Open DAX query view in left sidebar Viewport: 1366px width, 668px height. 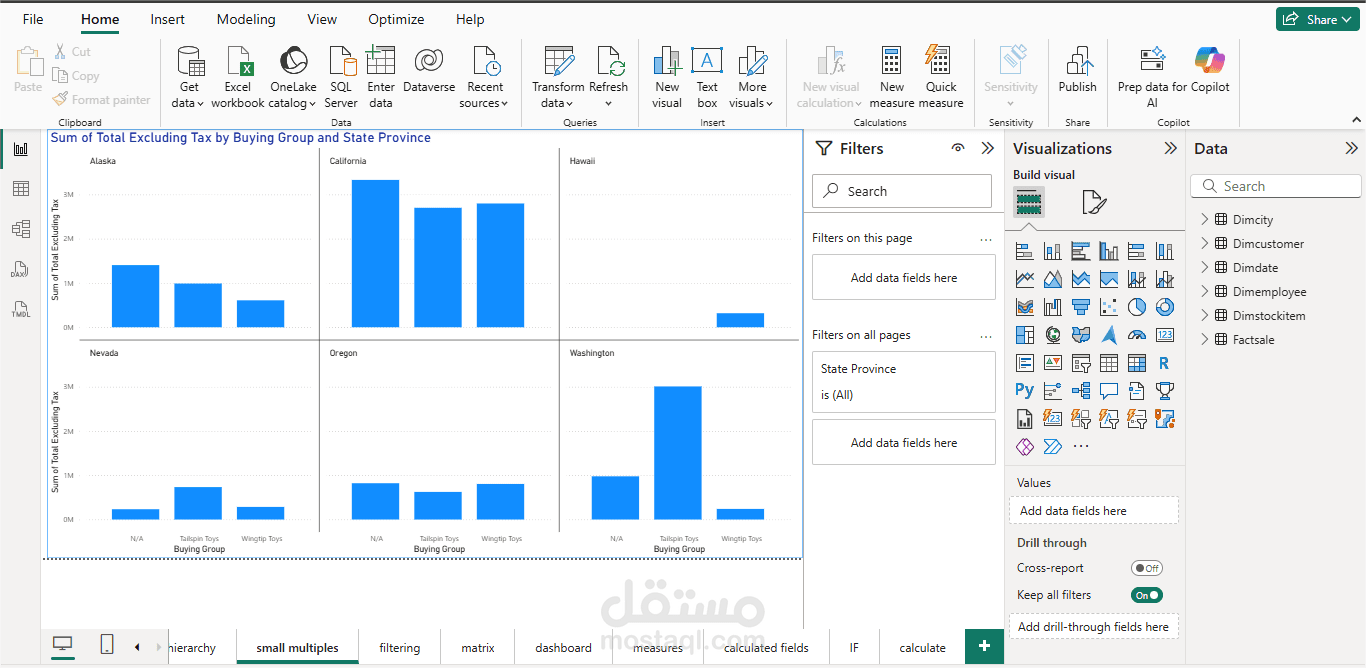point(21,269)
